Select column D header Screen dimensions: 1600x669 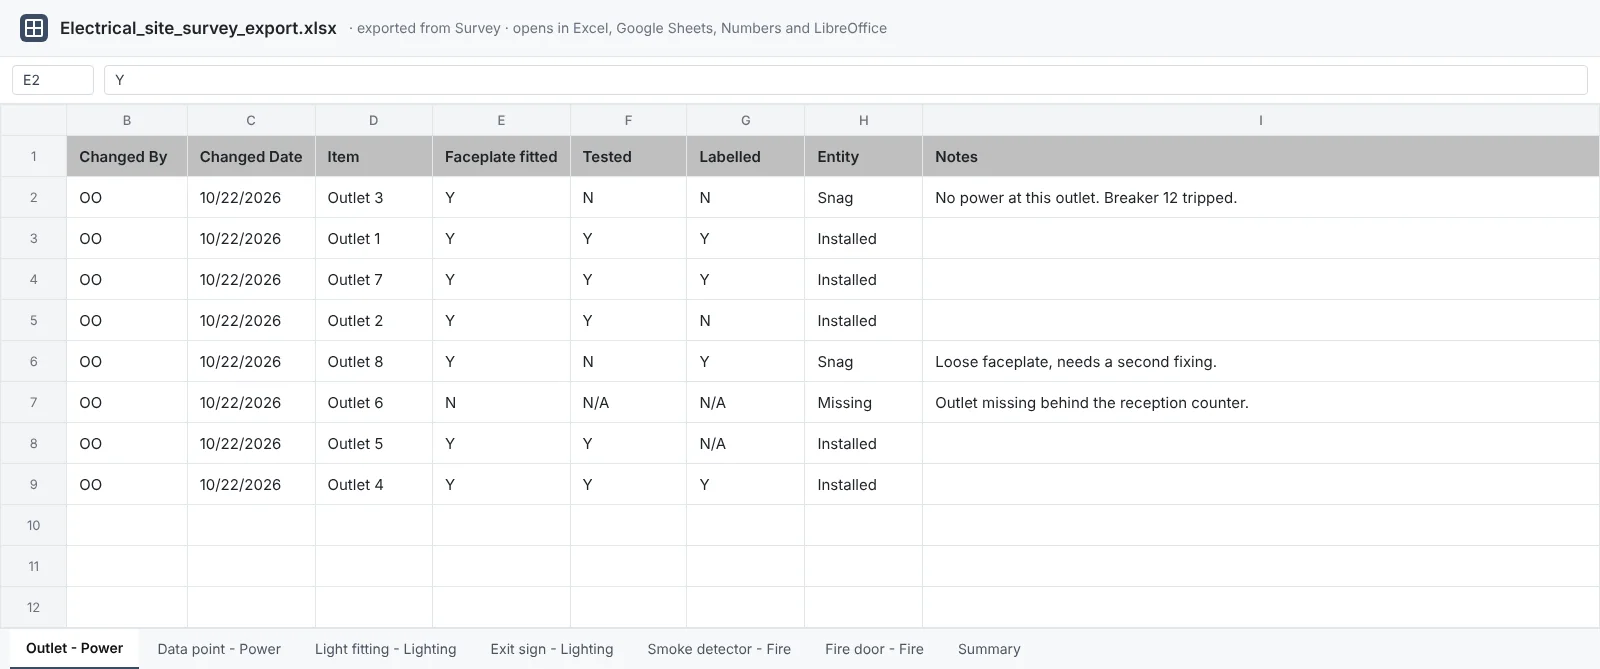[x=374, y=120]
